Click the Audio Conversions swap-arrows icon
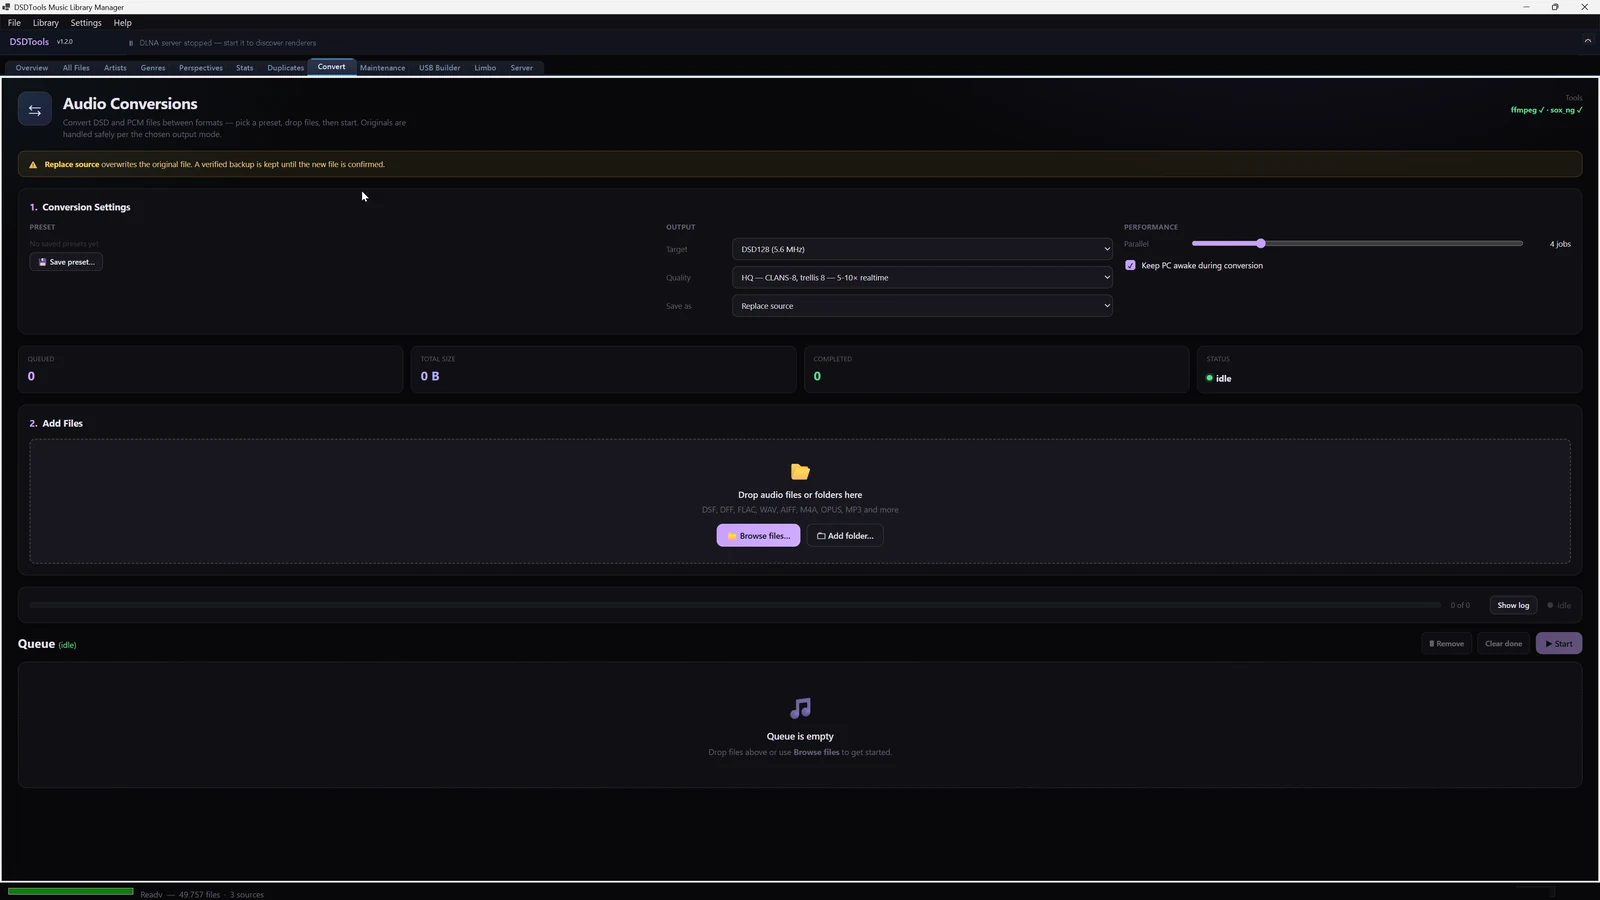The height and width of the screenshot is (900, 1600). pyautogui.click(x=35, y=109)
